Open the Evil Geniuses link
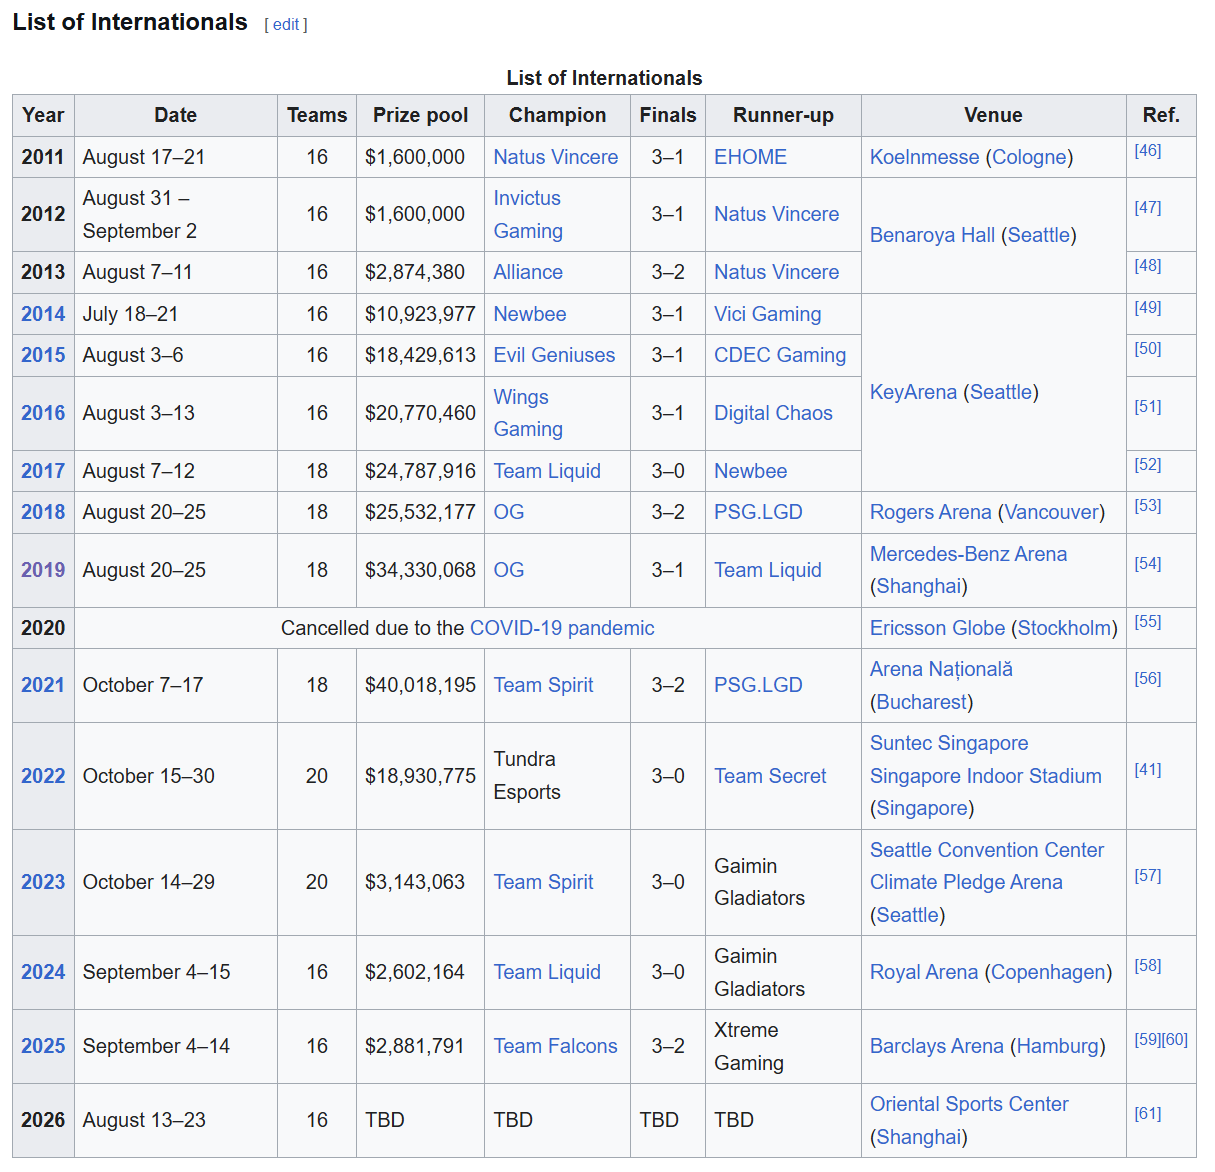This screenshot has height=1172, width=1215. click(554, 355)
